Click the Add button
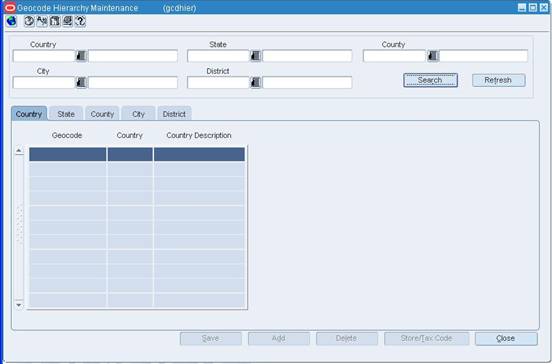 (278, 339)
